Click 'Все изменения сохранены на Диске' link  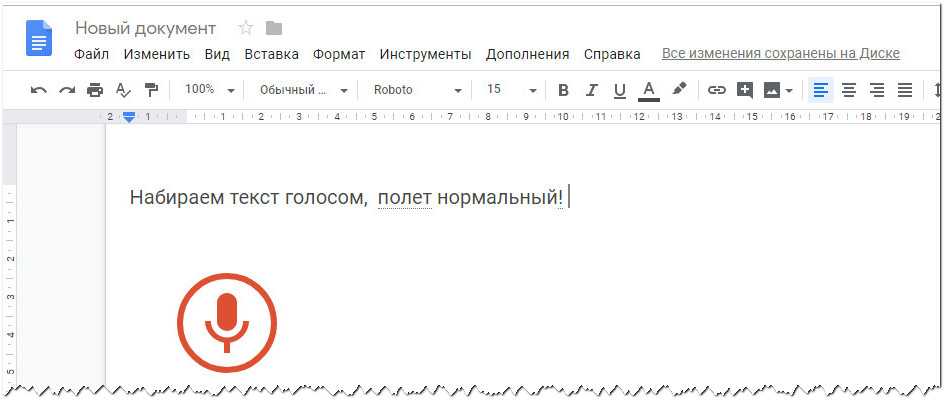(781, 54)
